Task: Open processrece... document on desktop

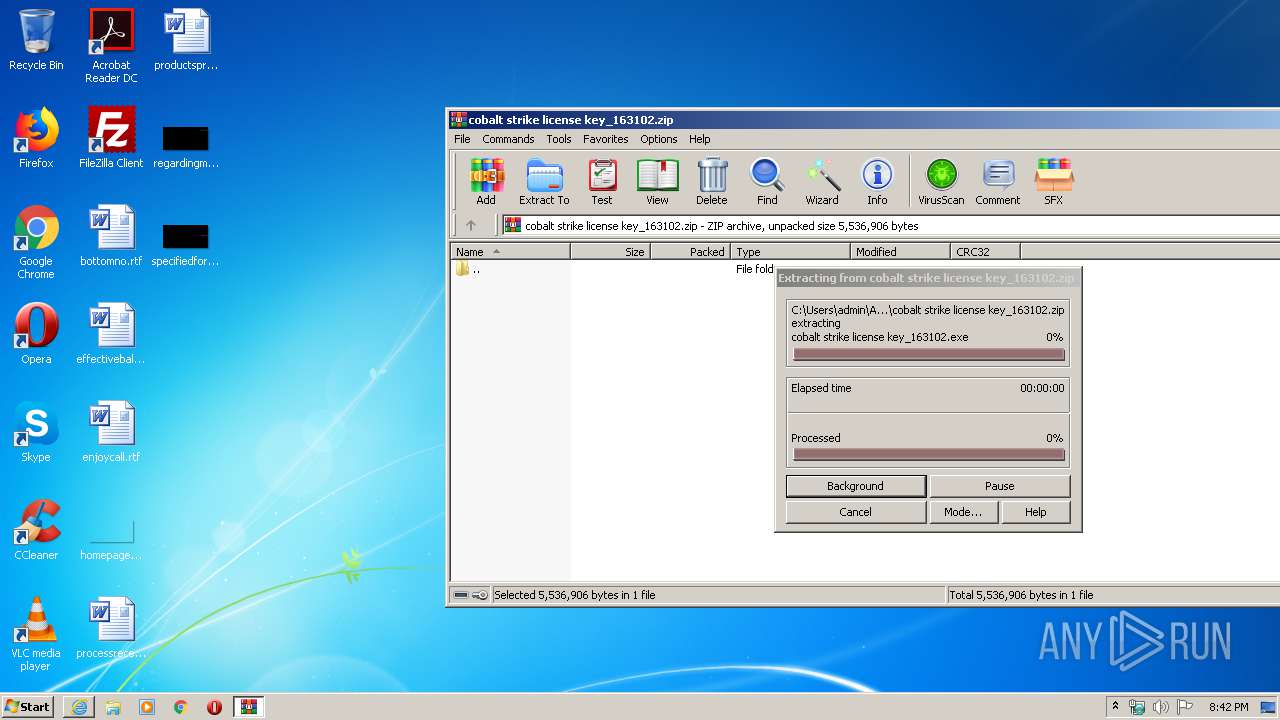Action: coord(111,628)
